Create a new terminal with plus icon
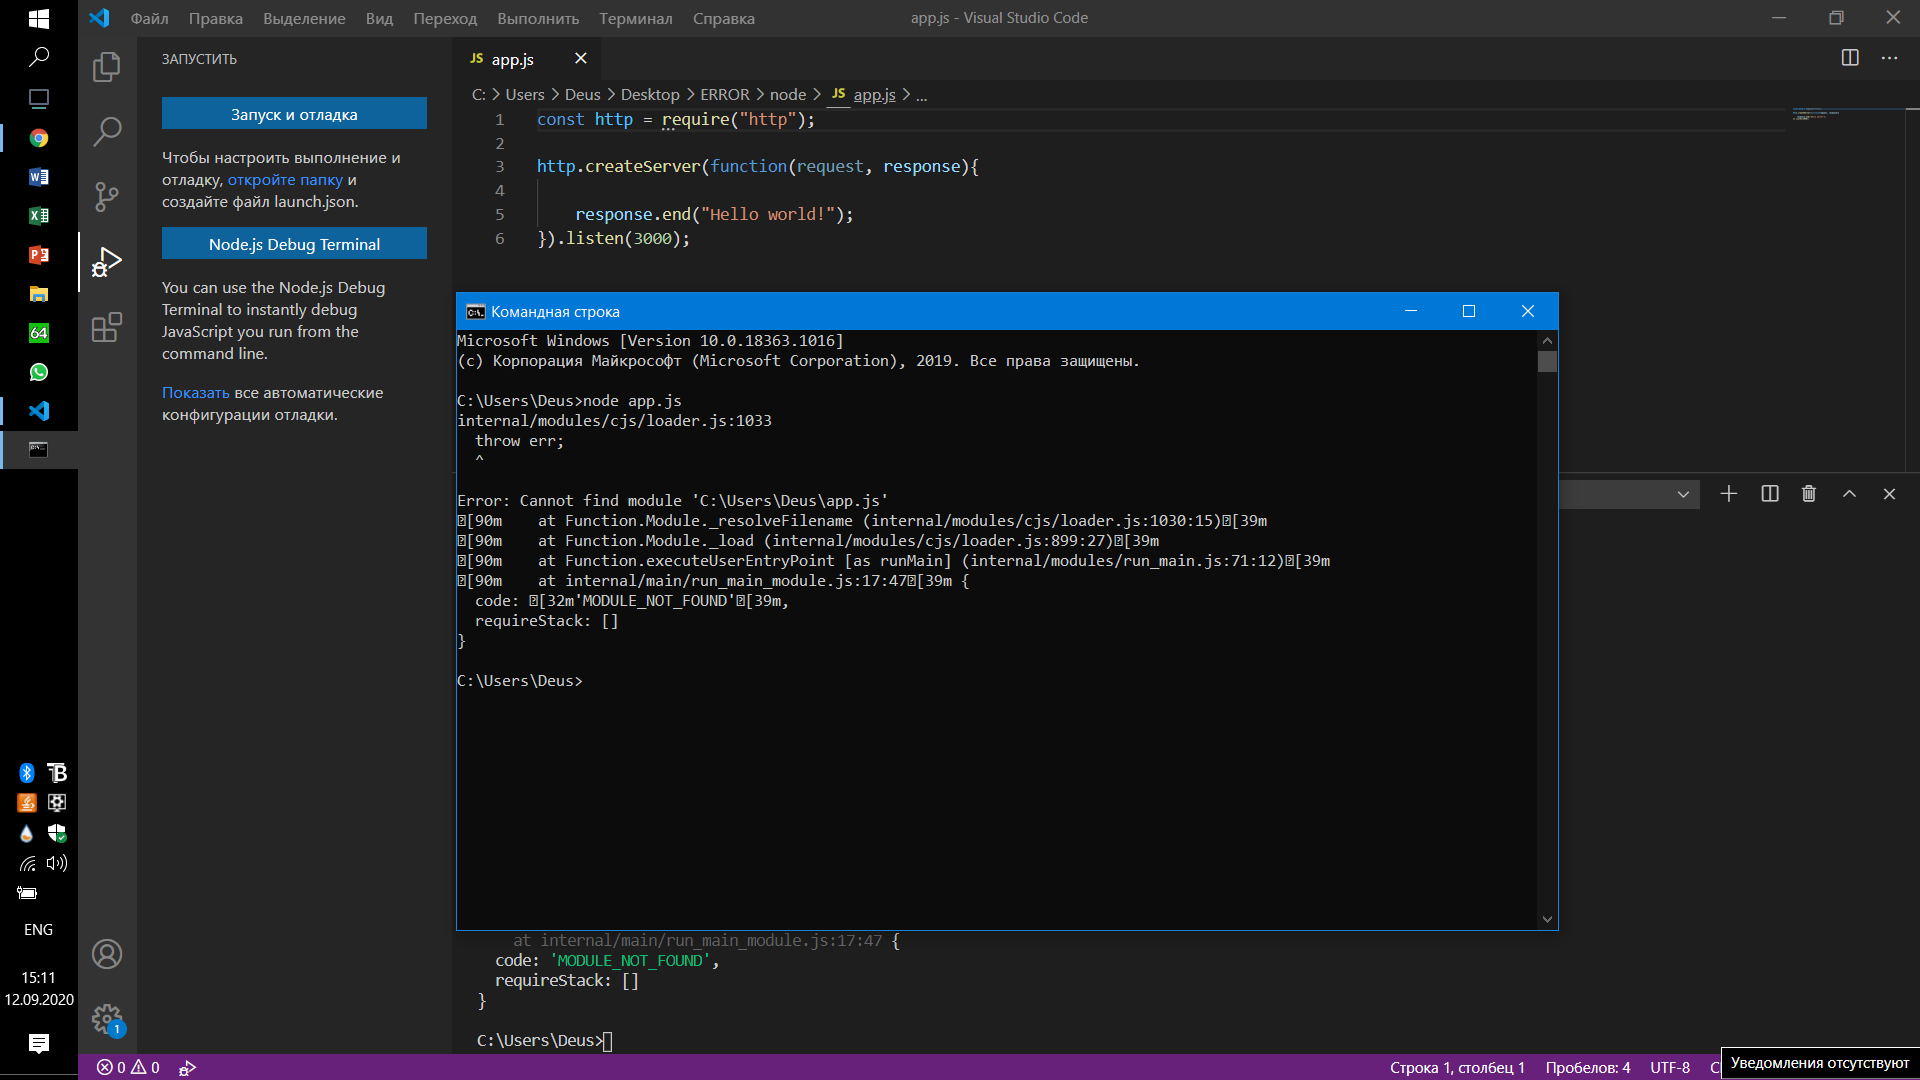 pos(1728,494)
